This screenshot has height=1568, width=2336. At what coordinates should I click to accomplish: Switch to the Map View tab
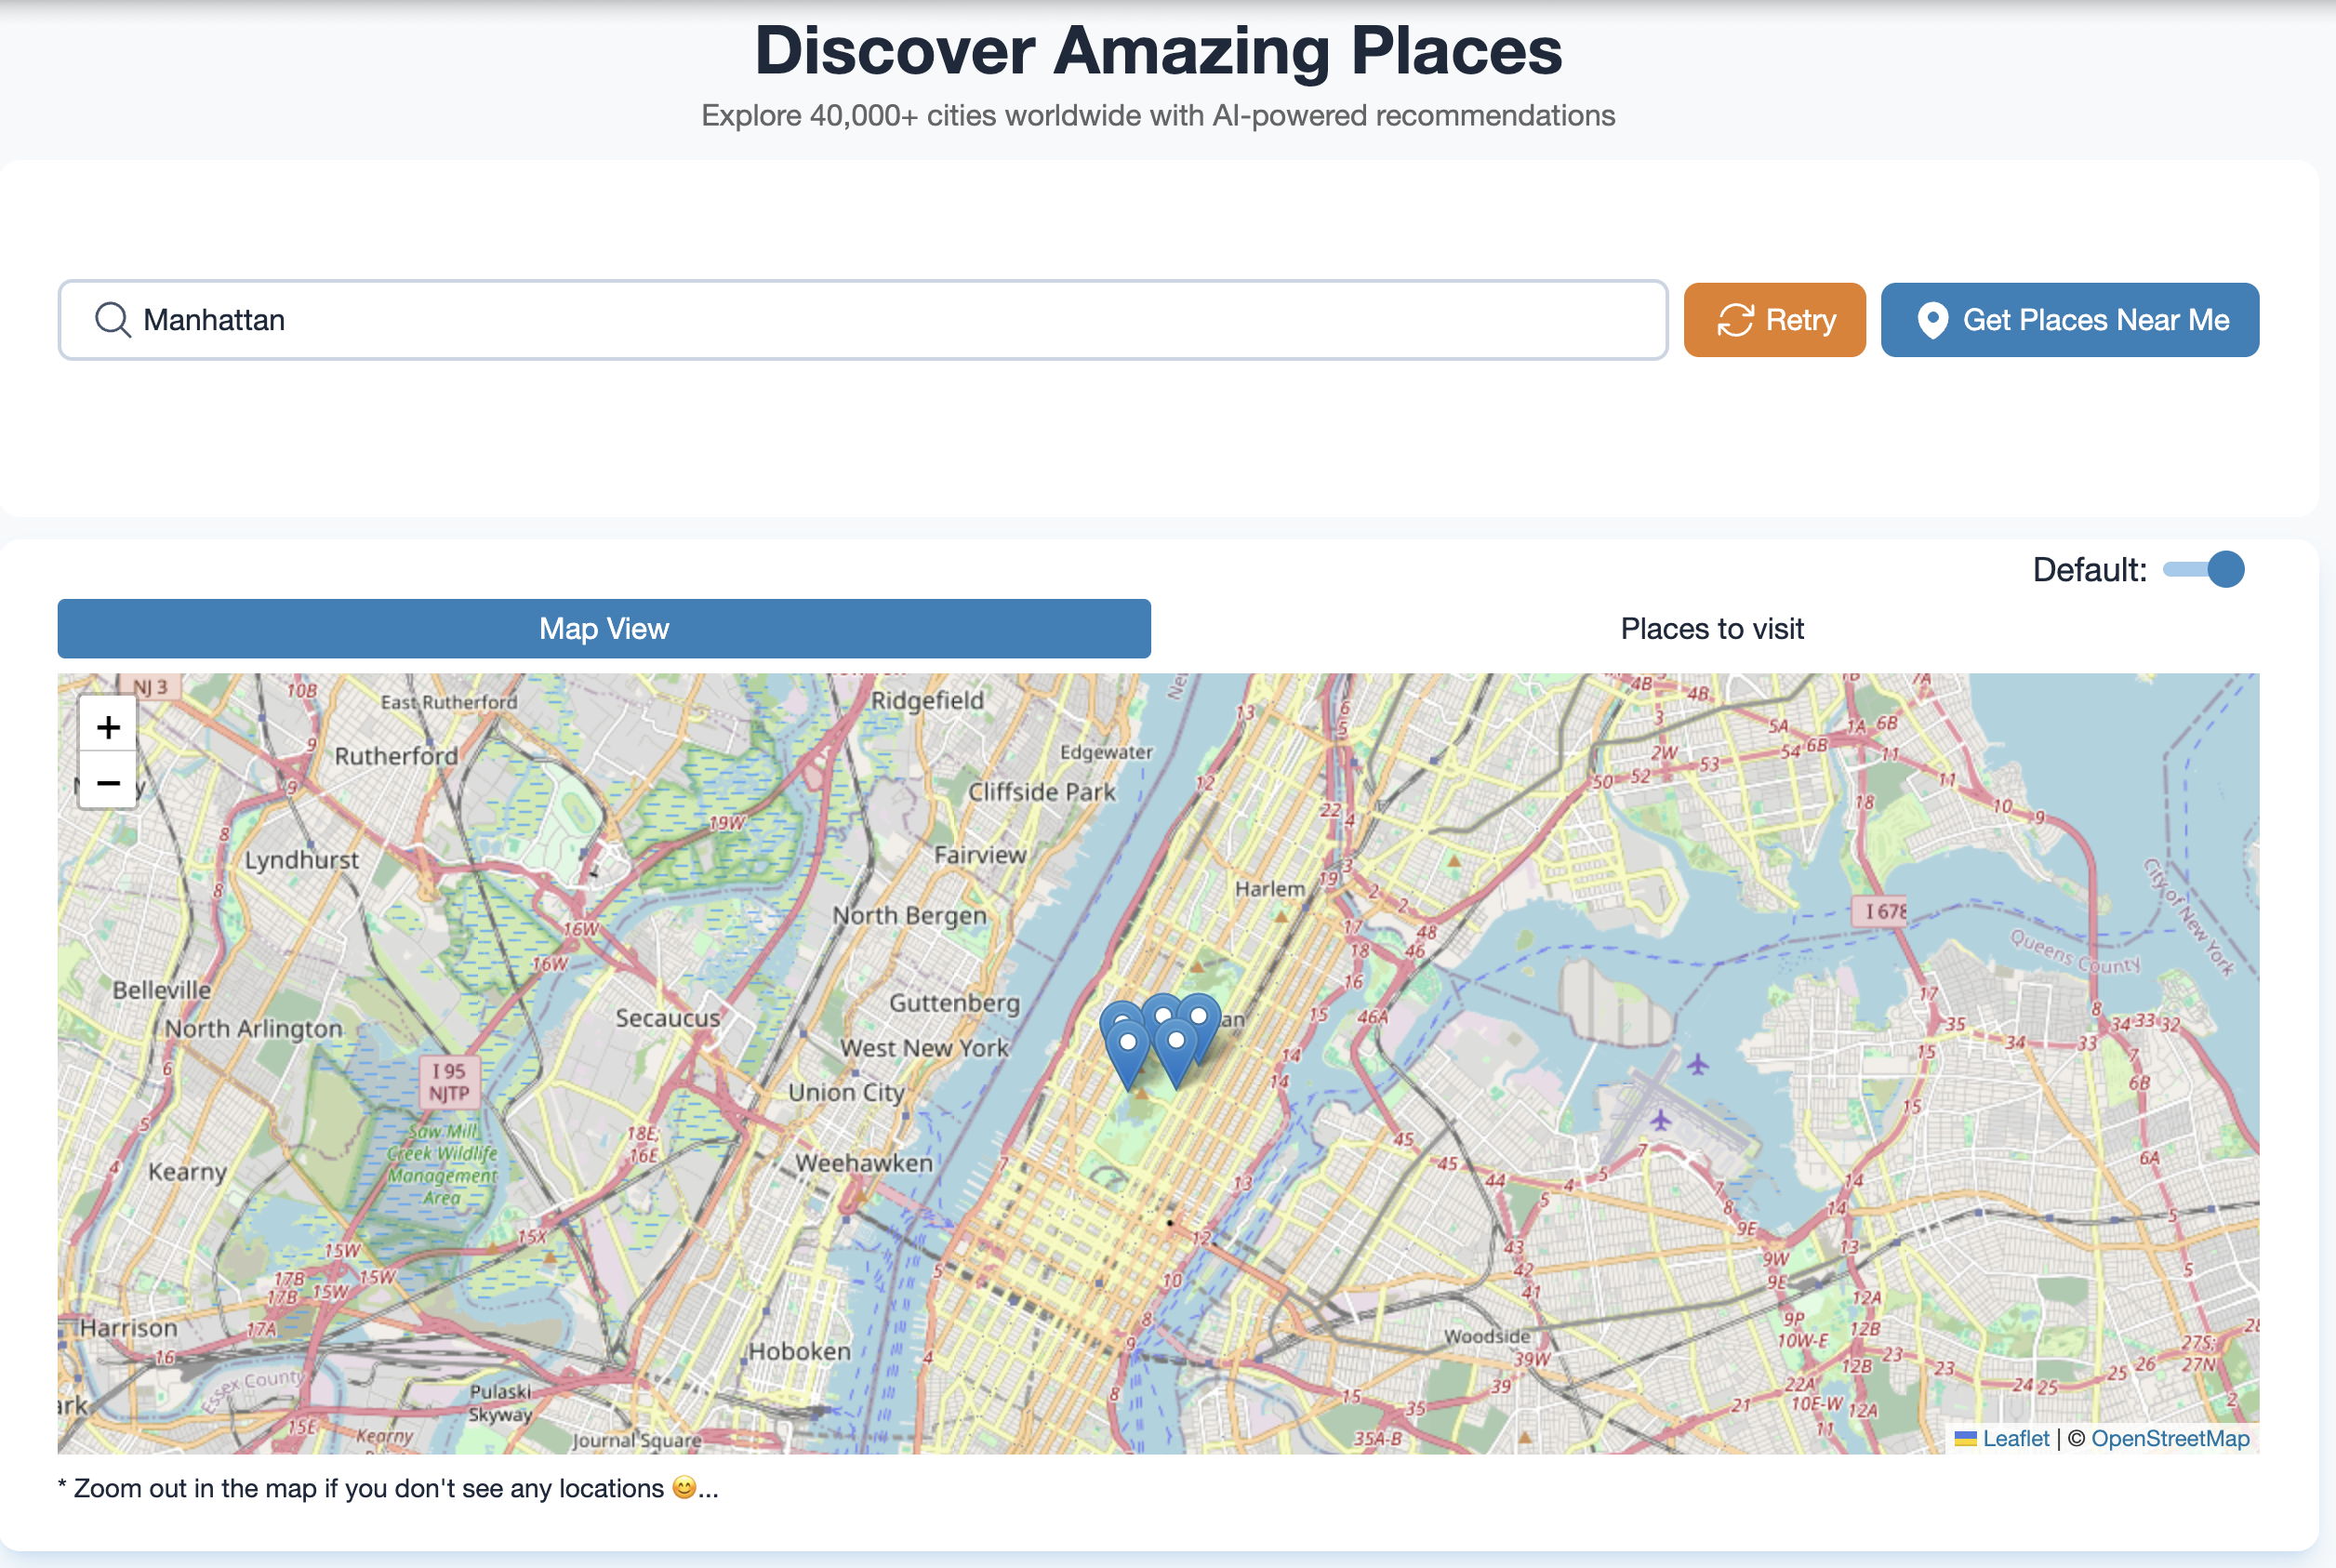click(x=604, y=629)
